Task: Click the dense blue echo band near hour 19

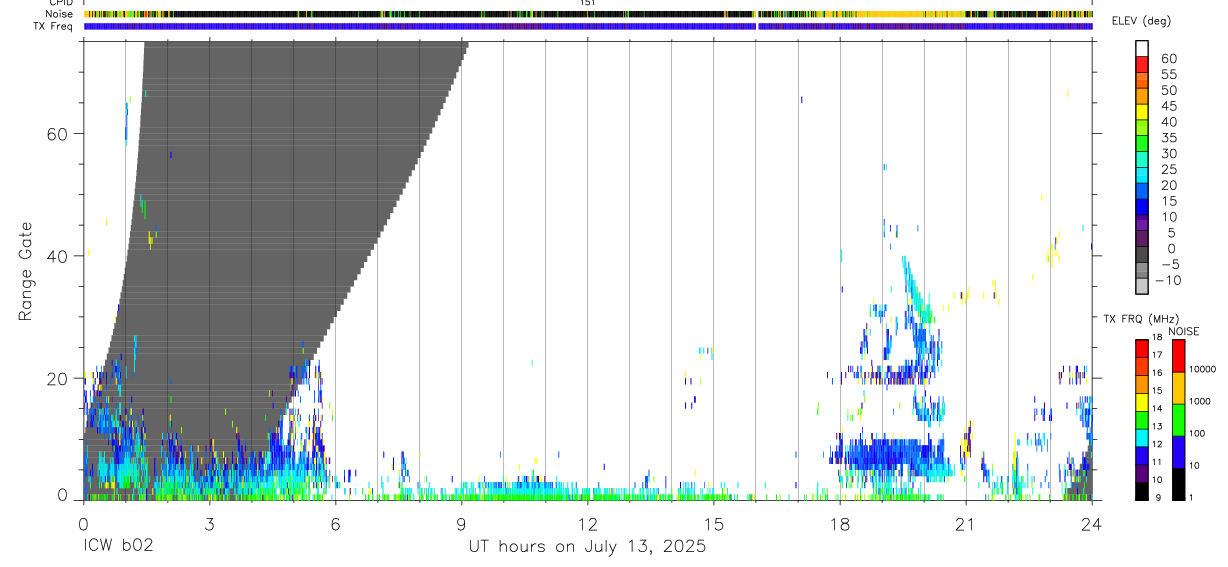Action: (x=890, y=454)
